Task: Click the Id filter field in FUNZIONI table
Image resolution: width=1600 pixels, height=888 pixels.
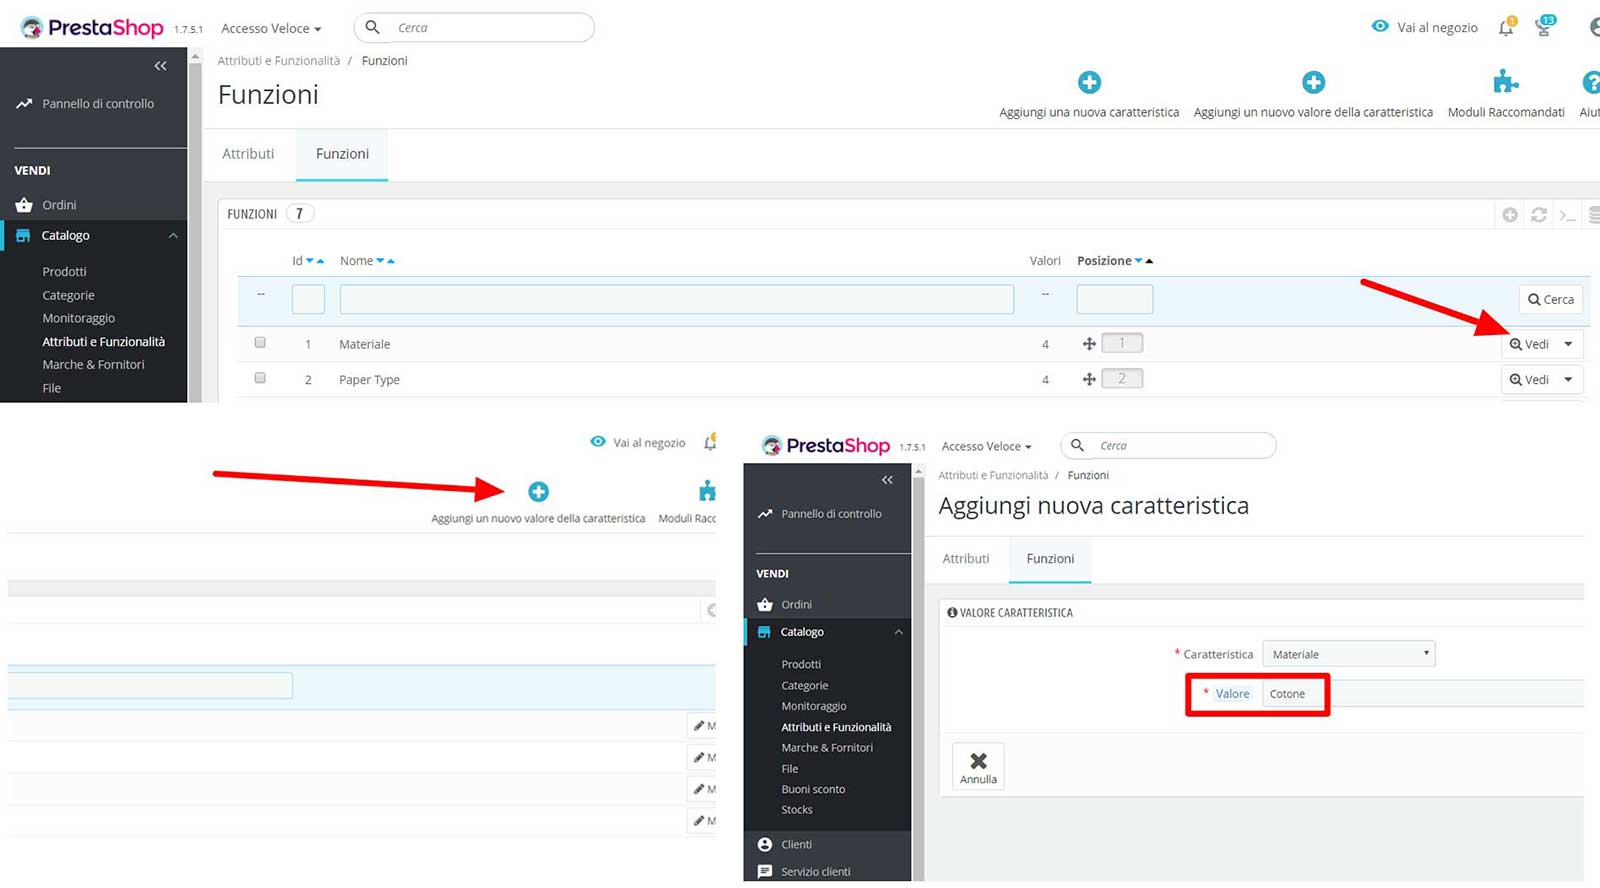Action: coord(308,299)
